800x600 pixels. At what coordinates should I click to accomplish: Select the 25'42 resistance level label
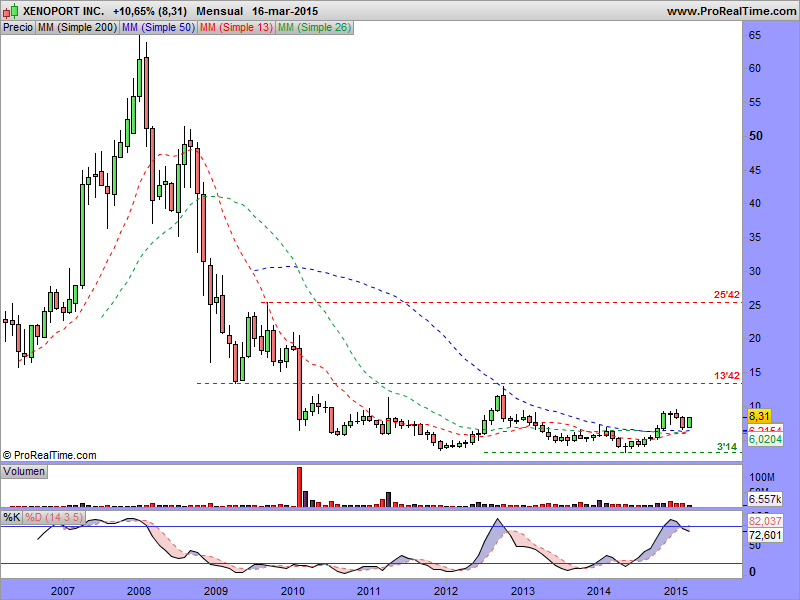[727, 295]
